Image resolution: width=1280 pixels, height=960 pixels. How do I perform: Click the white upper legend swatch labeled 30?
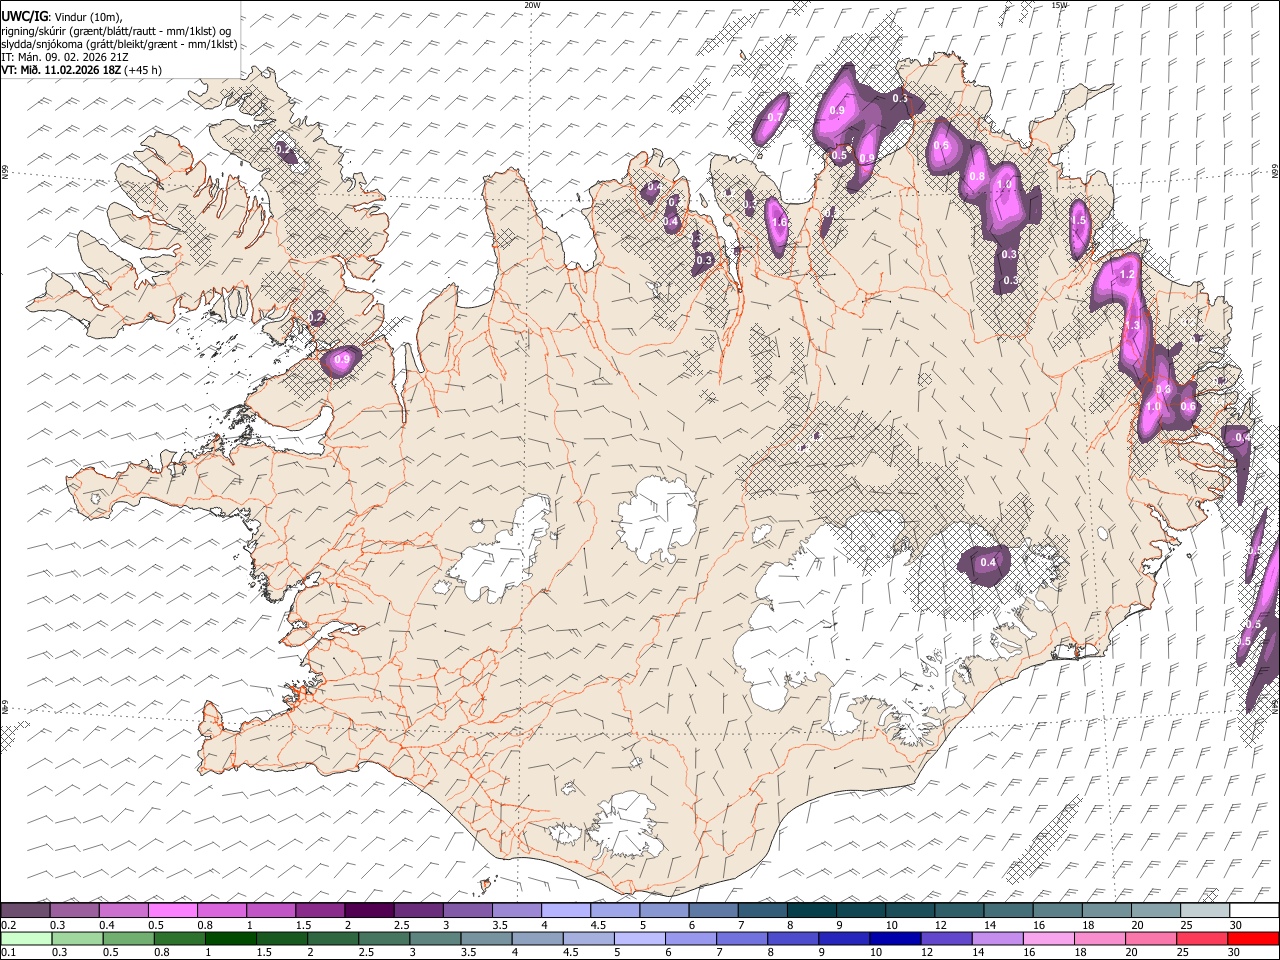[x=1254, y=910]
